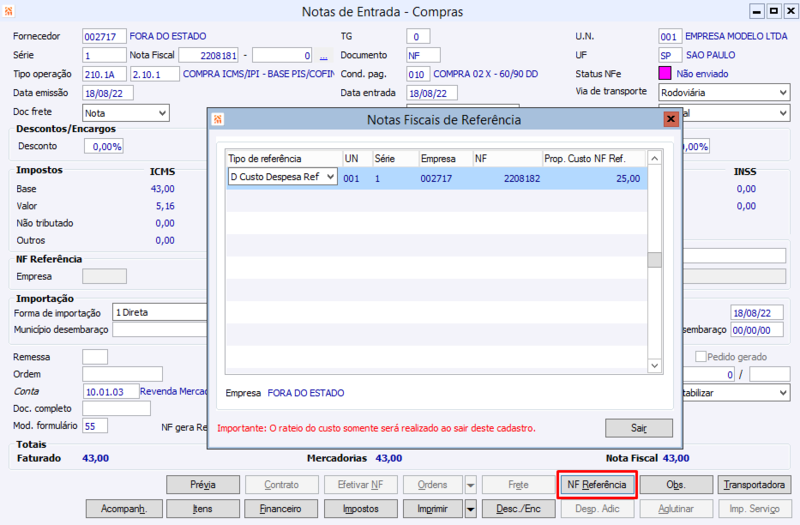Click the Sair button in the dialog
800x525 pixels.
(x=639, y=428)
